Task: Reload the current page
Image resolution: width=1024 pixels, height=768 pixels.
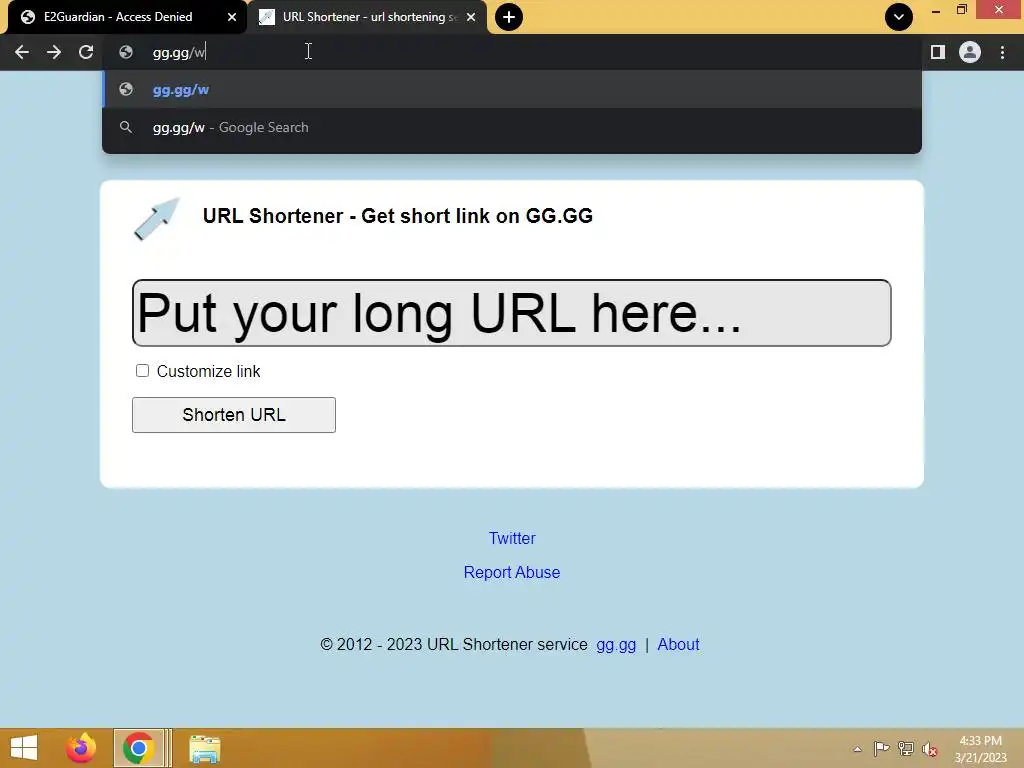Action: (86, 52)
